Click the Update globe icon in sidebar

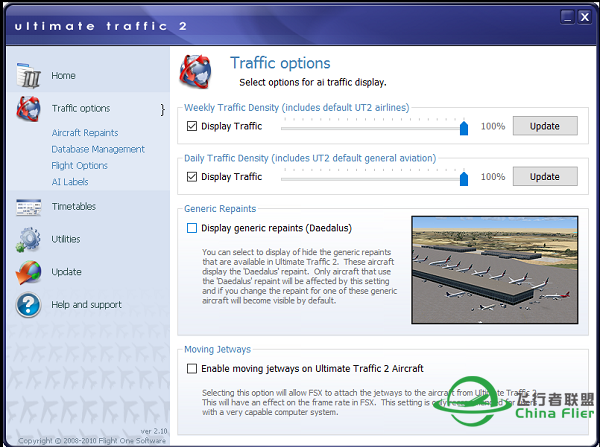28,272
